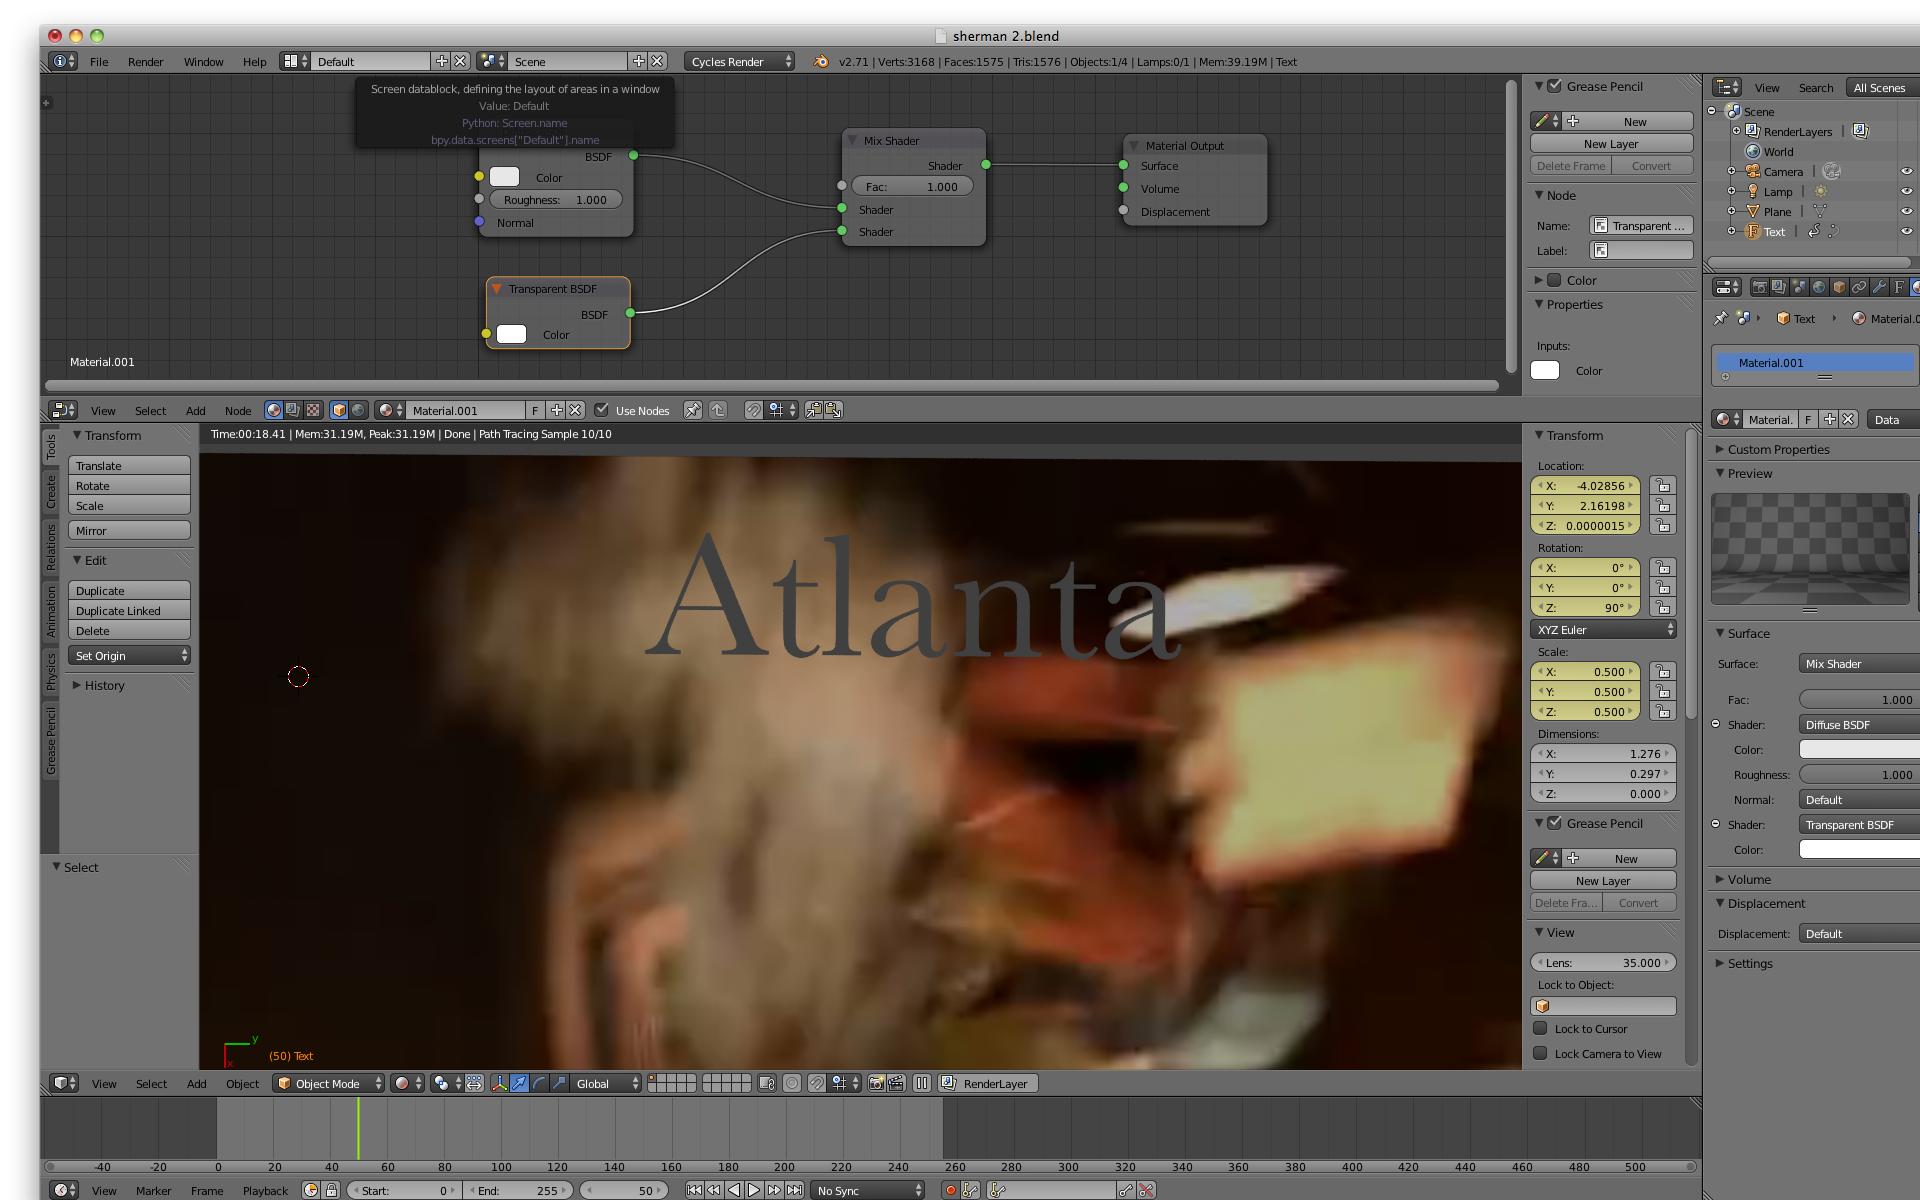Toggle Use Nodes checkbox
The width and height of the screenshot is (1920, 1200).
(x=601, y=410)
